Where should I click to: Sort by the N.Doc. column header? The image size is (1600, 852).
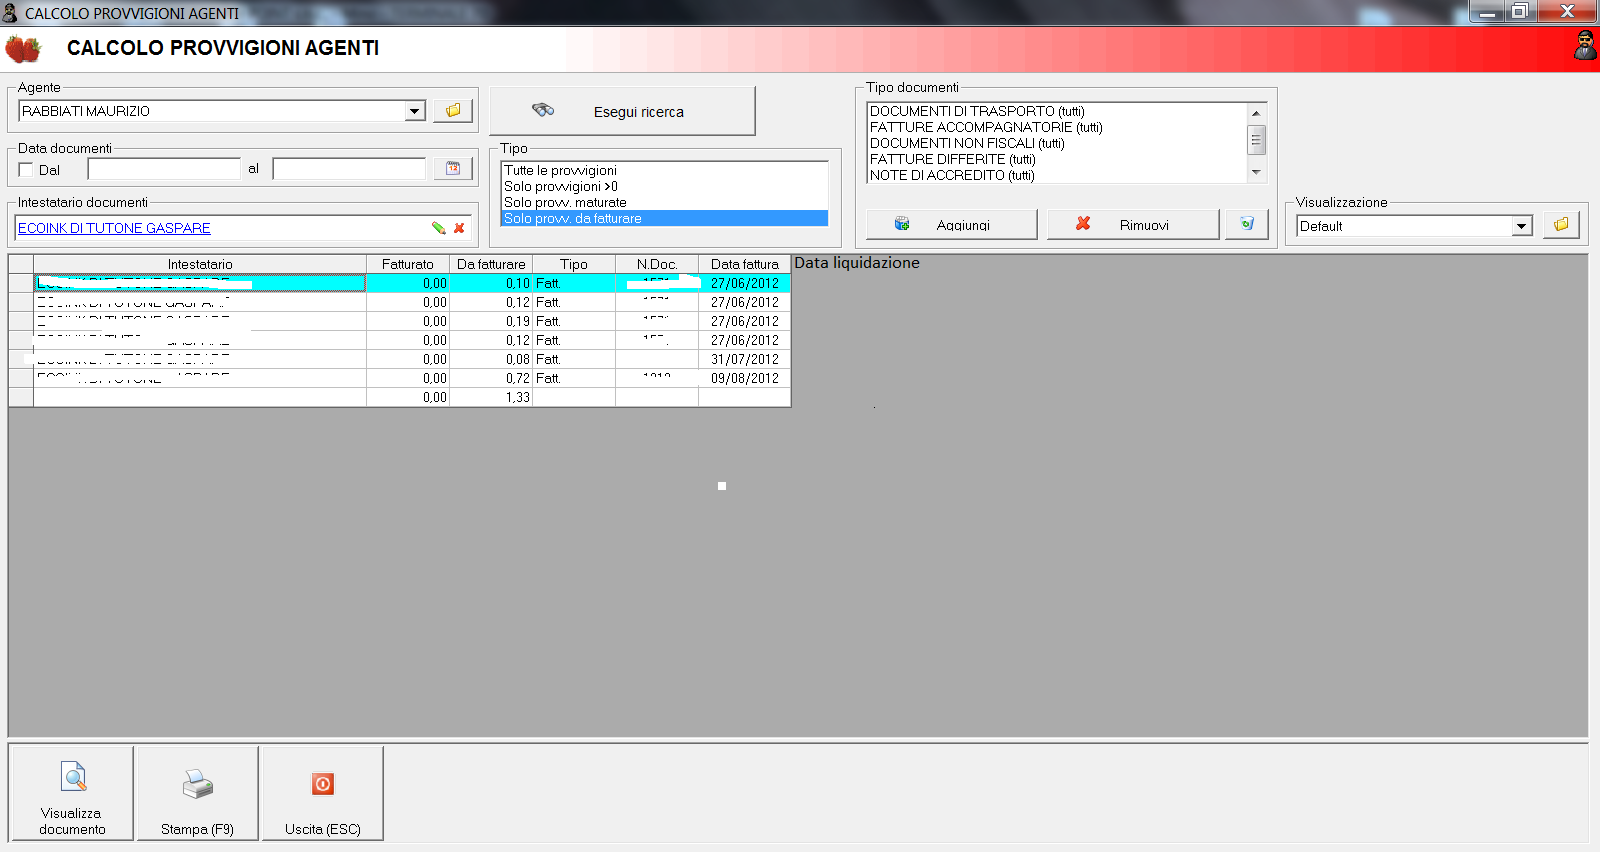(x=657, y=264)
